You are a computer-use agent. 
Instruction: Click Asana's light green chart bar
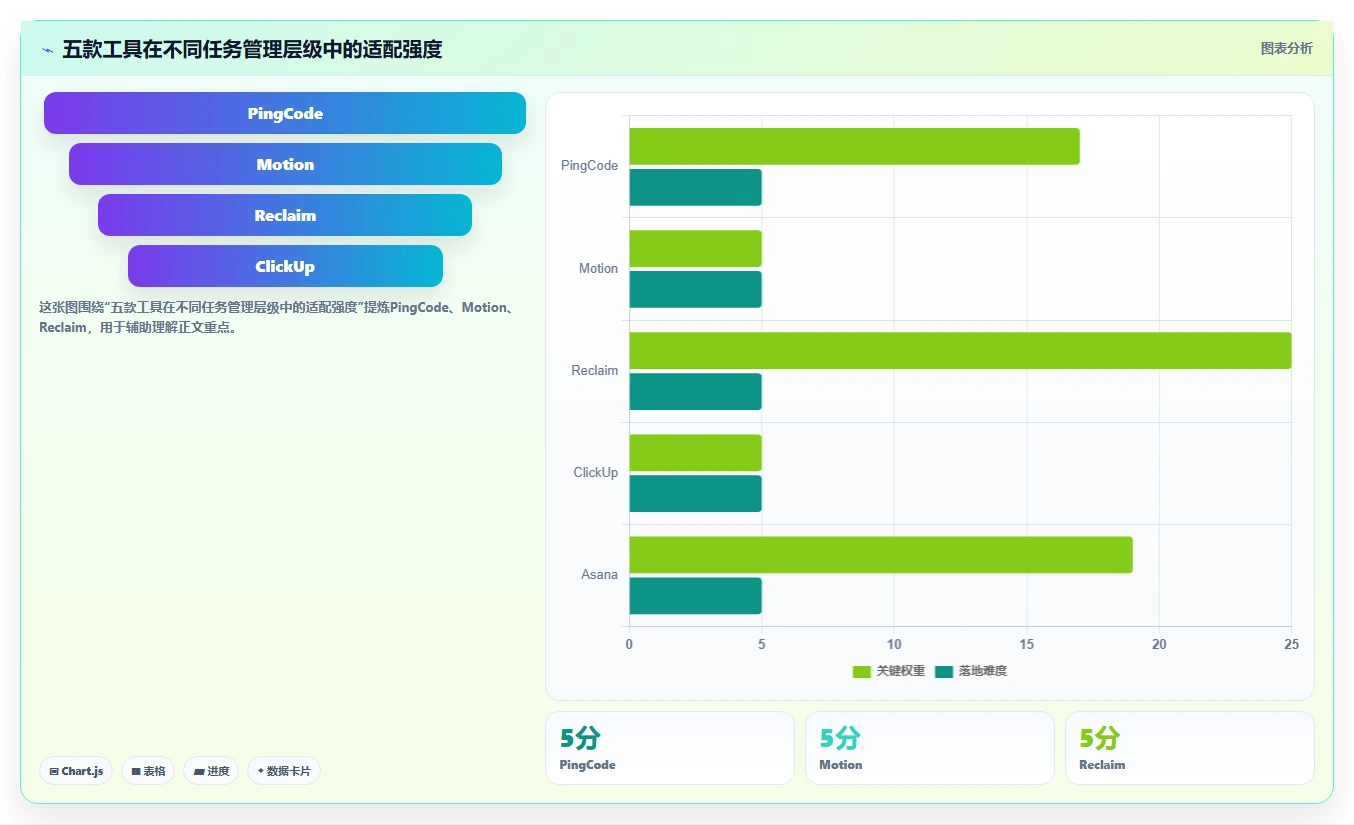pos(881,554)
